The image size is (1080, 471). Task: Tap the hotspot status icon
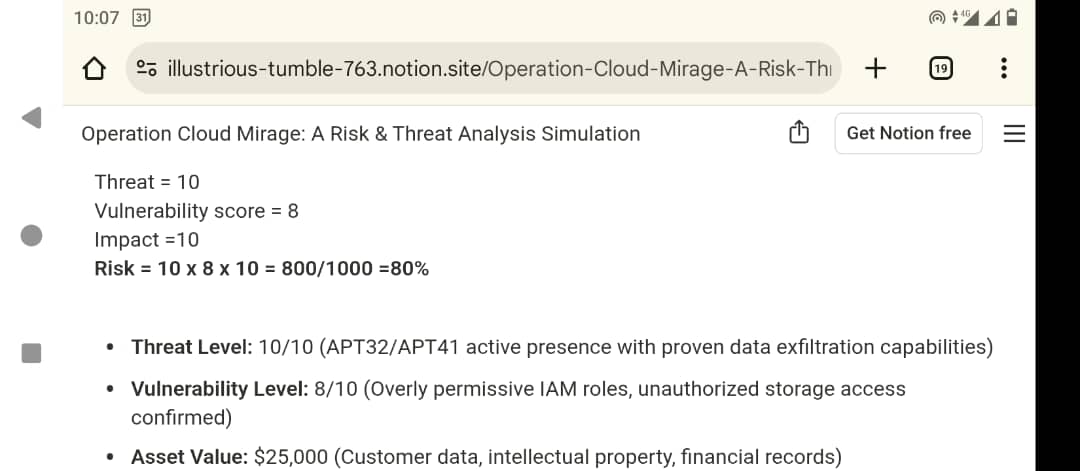(937, 18)
